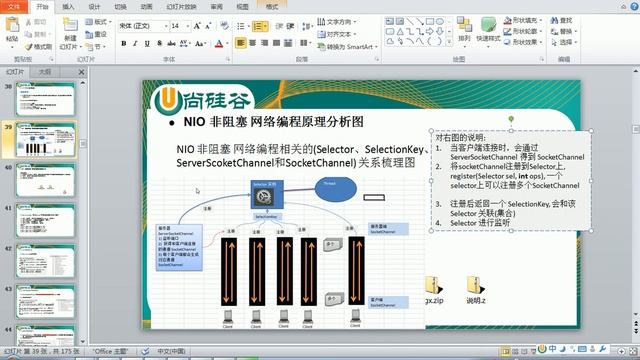The height and width of the screenshot is (360, 640).
Task: Click the Paste (粘贴) icon
Action: [12, 25]
